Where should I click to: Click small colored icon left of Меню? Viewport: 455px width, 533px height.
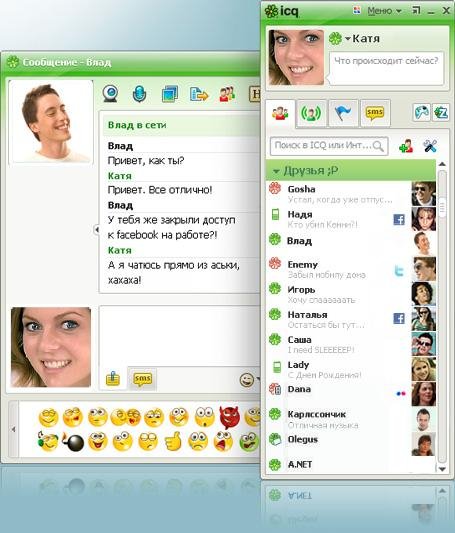pos(356,10)
